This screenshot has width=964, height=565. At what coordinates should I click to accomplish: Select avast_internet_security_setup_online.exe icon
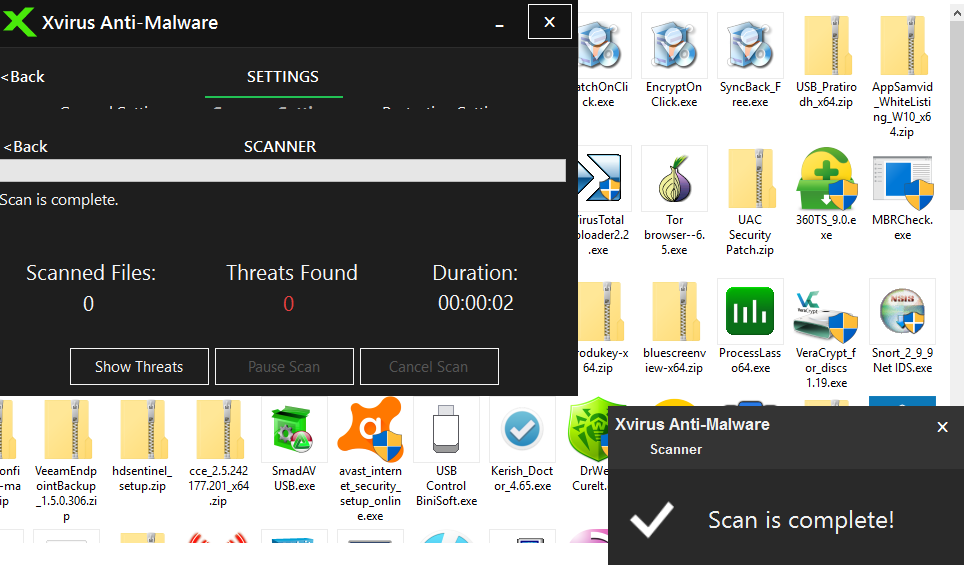pos(370,429)
